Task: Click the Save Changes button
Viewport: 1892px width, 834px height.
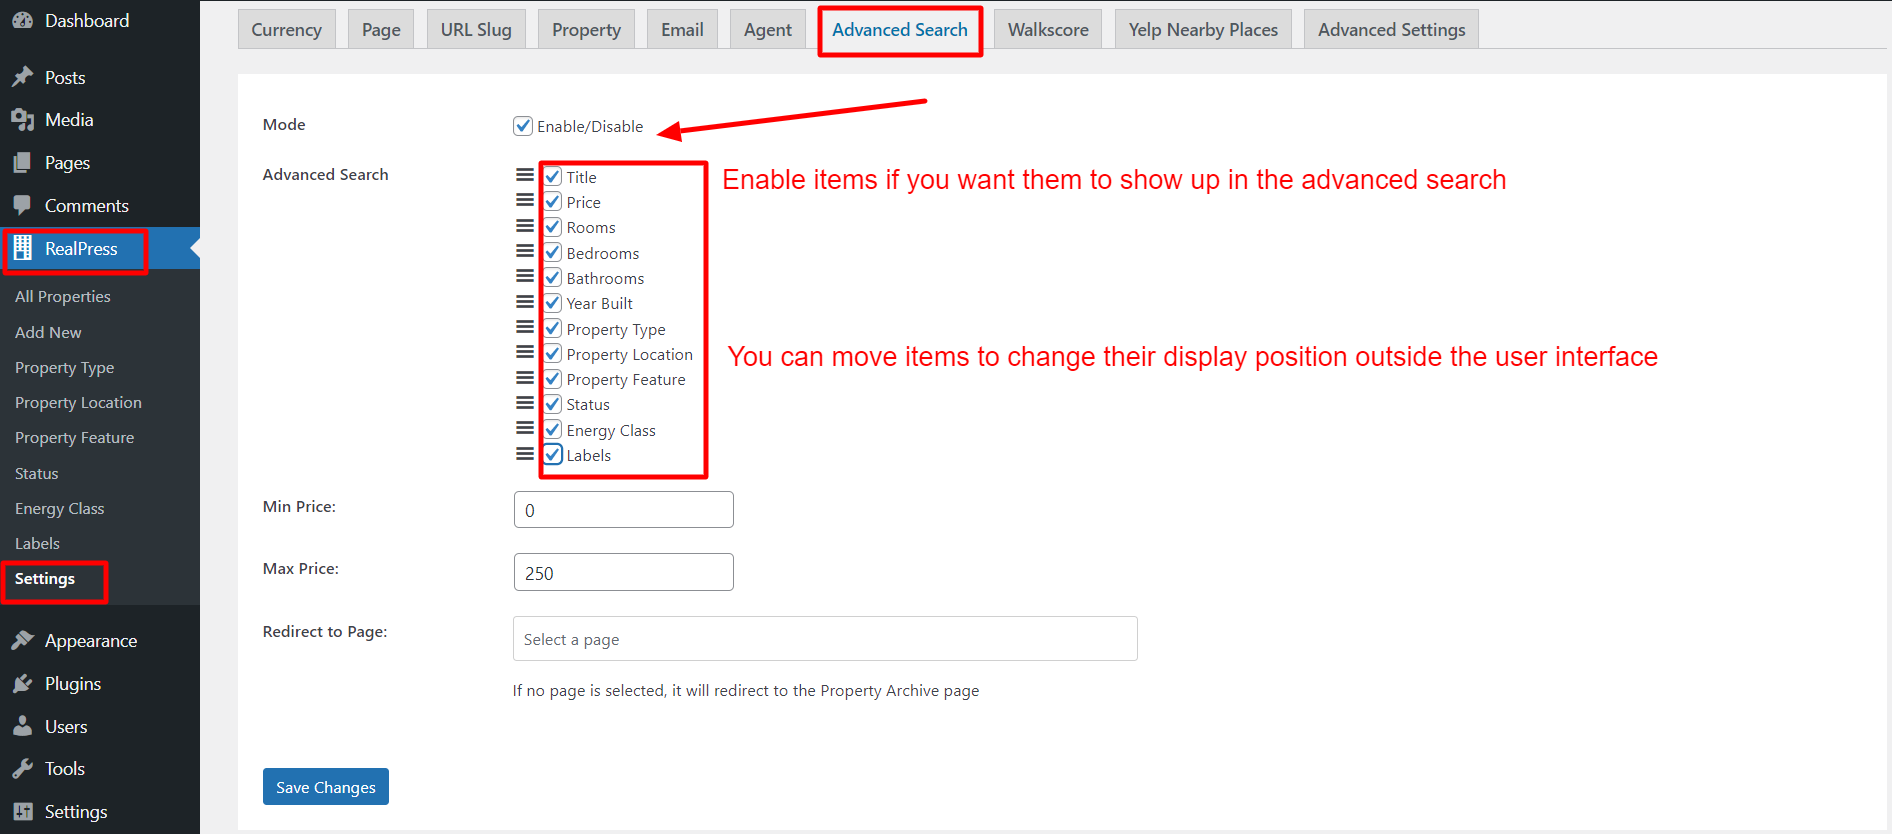Action: [326, 787]
